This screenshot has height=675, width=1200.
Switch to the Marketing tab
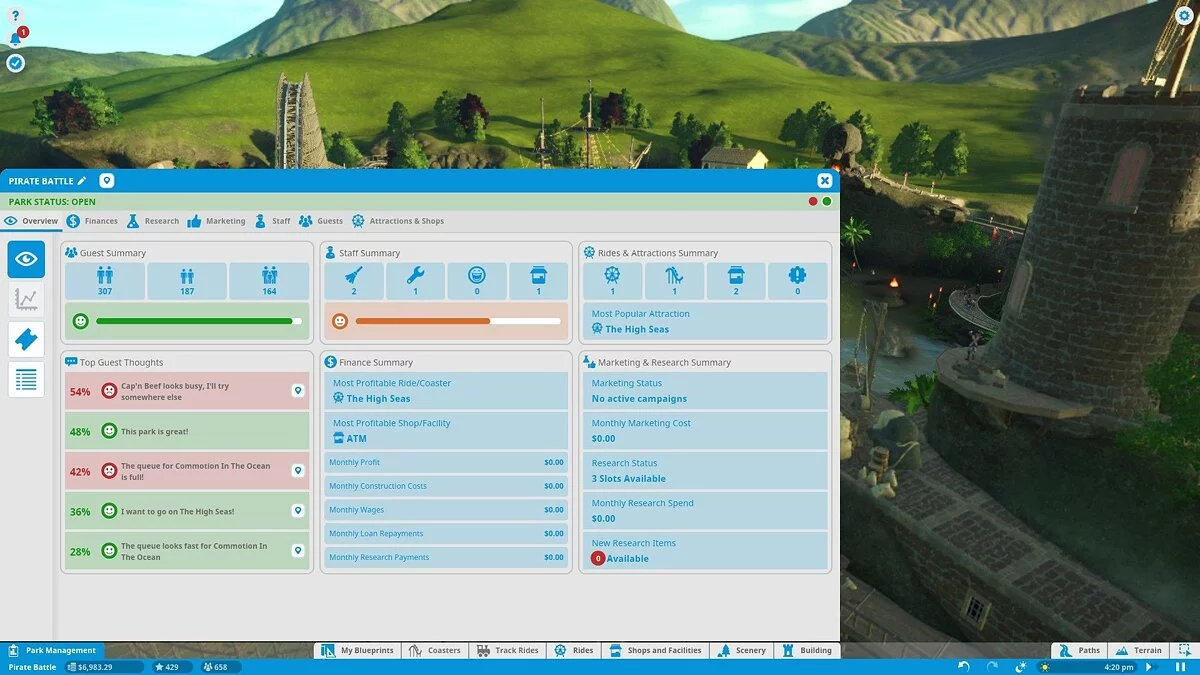pyautogui.click(x=216, y=221)
